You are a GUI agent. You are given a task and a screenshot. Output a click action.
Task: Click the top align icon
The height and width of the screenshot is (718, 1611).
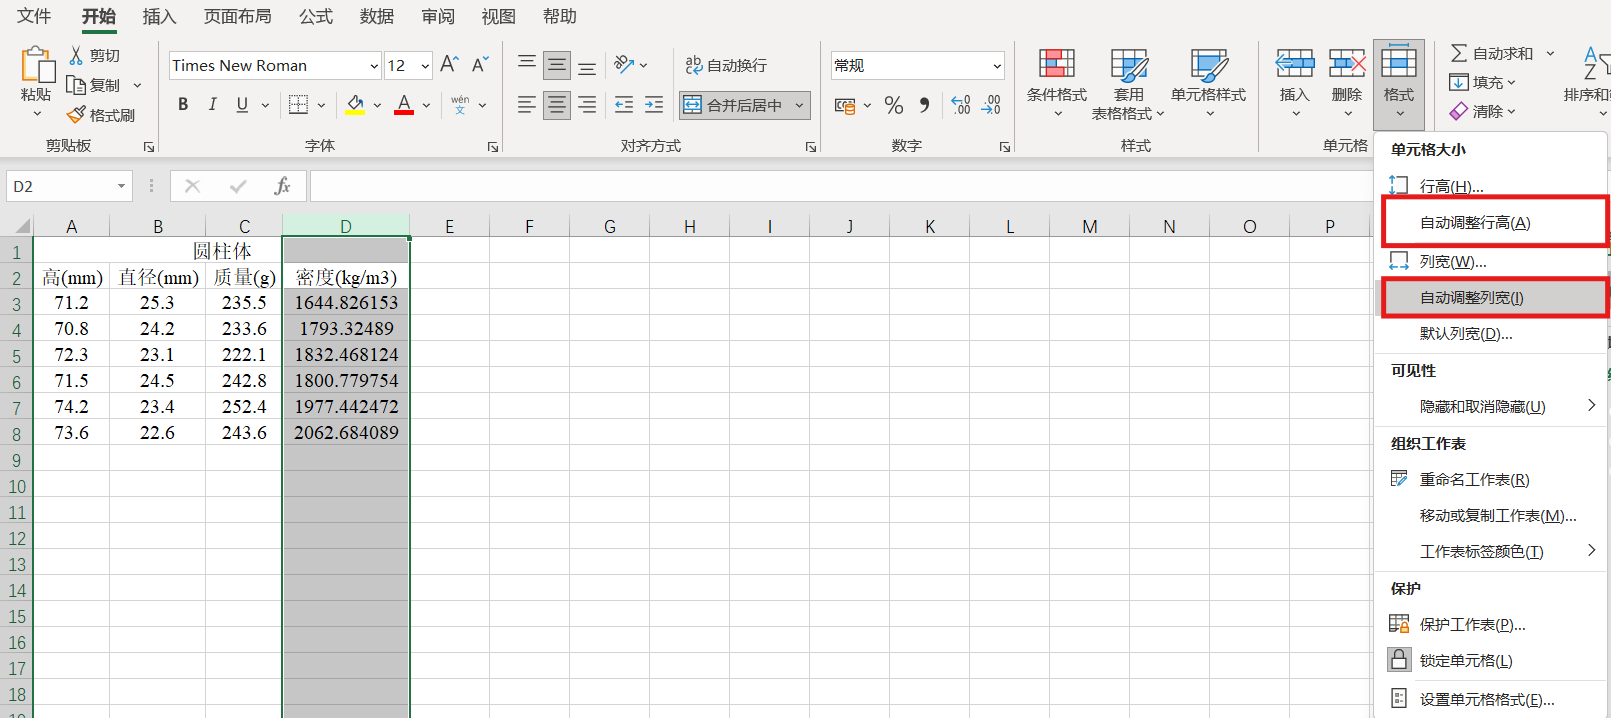point(526,65)
